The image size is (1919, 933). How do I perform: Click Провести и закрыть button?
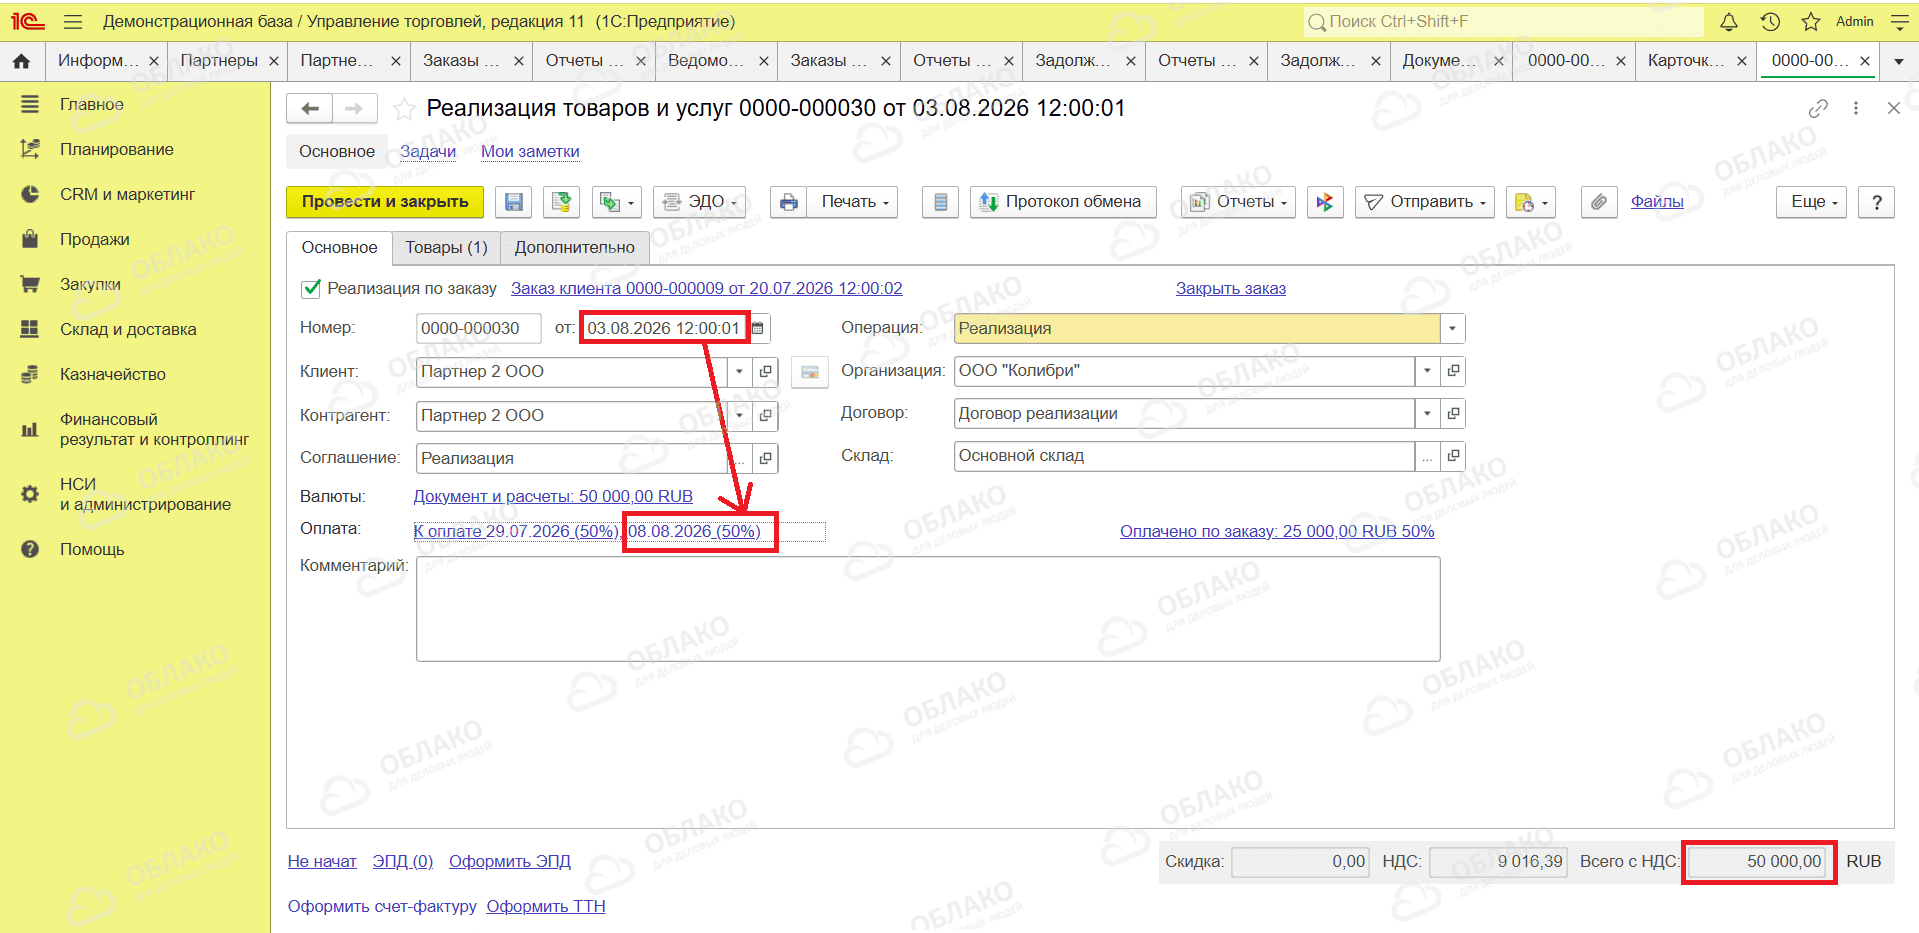385,202
